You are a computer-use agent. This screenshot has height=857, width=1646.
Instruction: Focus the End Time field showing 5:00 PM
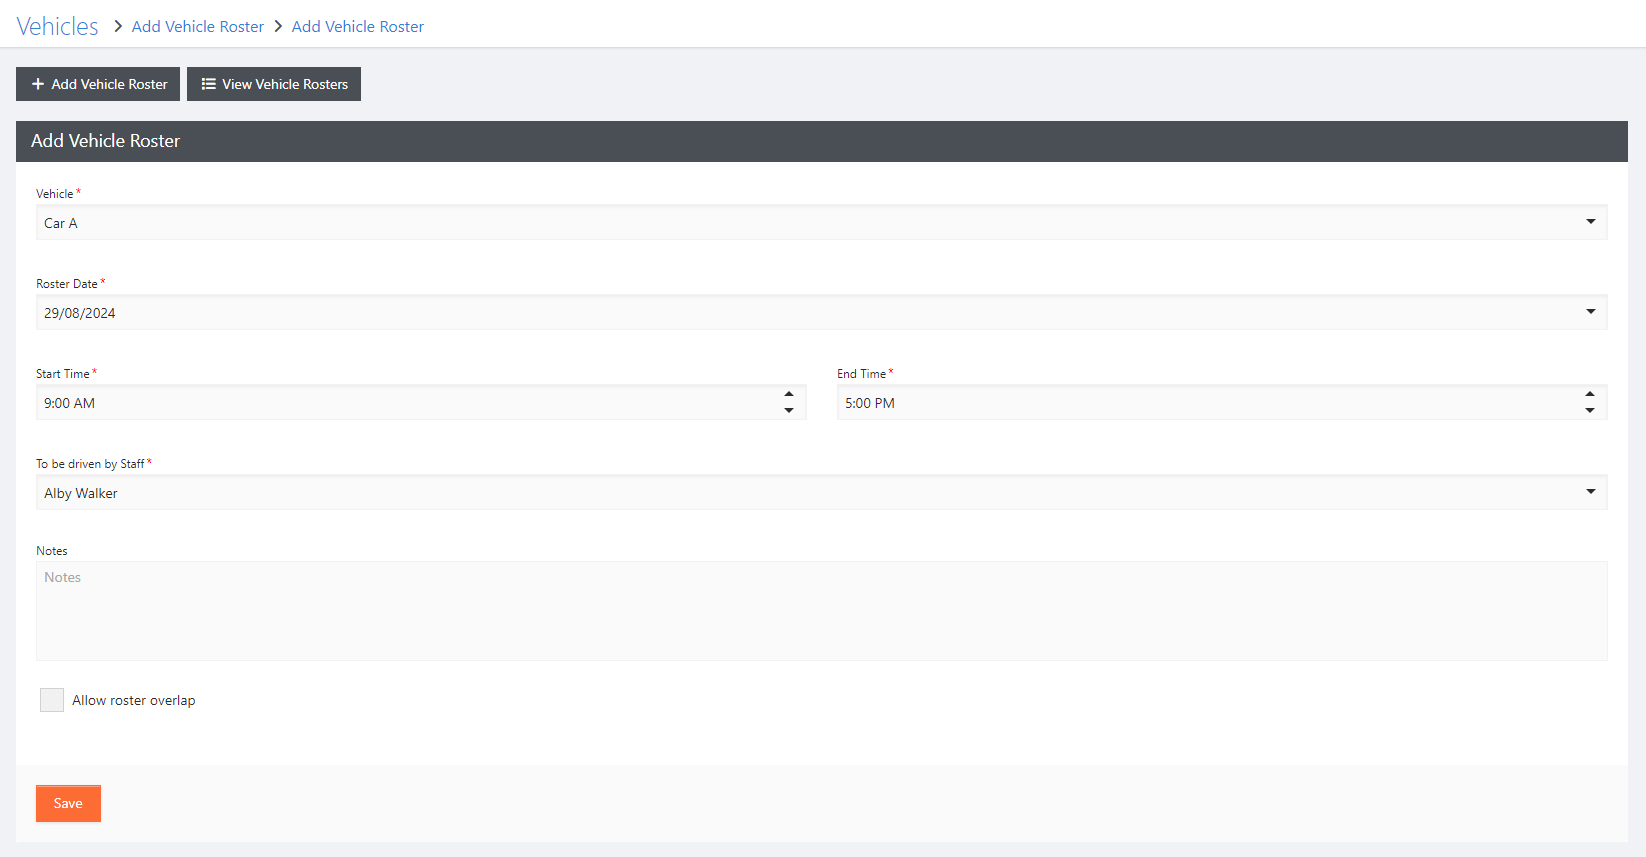(x=1222, y=402)
